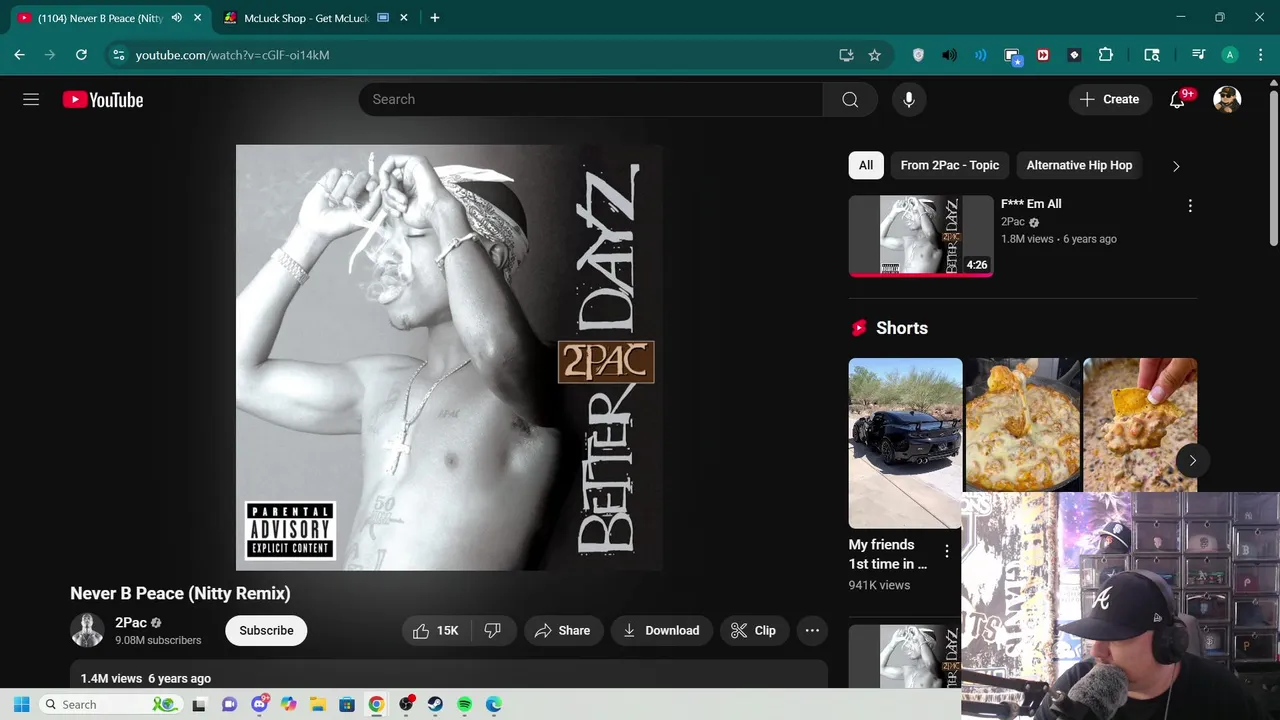Select the All filter chip
Viewport: 1280px width, 720px height.
point(866,165)
